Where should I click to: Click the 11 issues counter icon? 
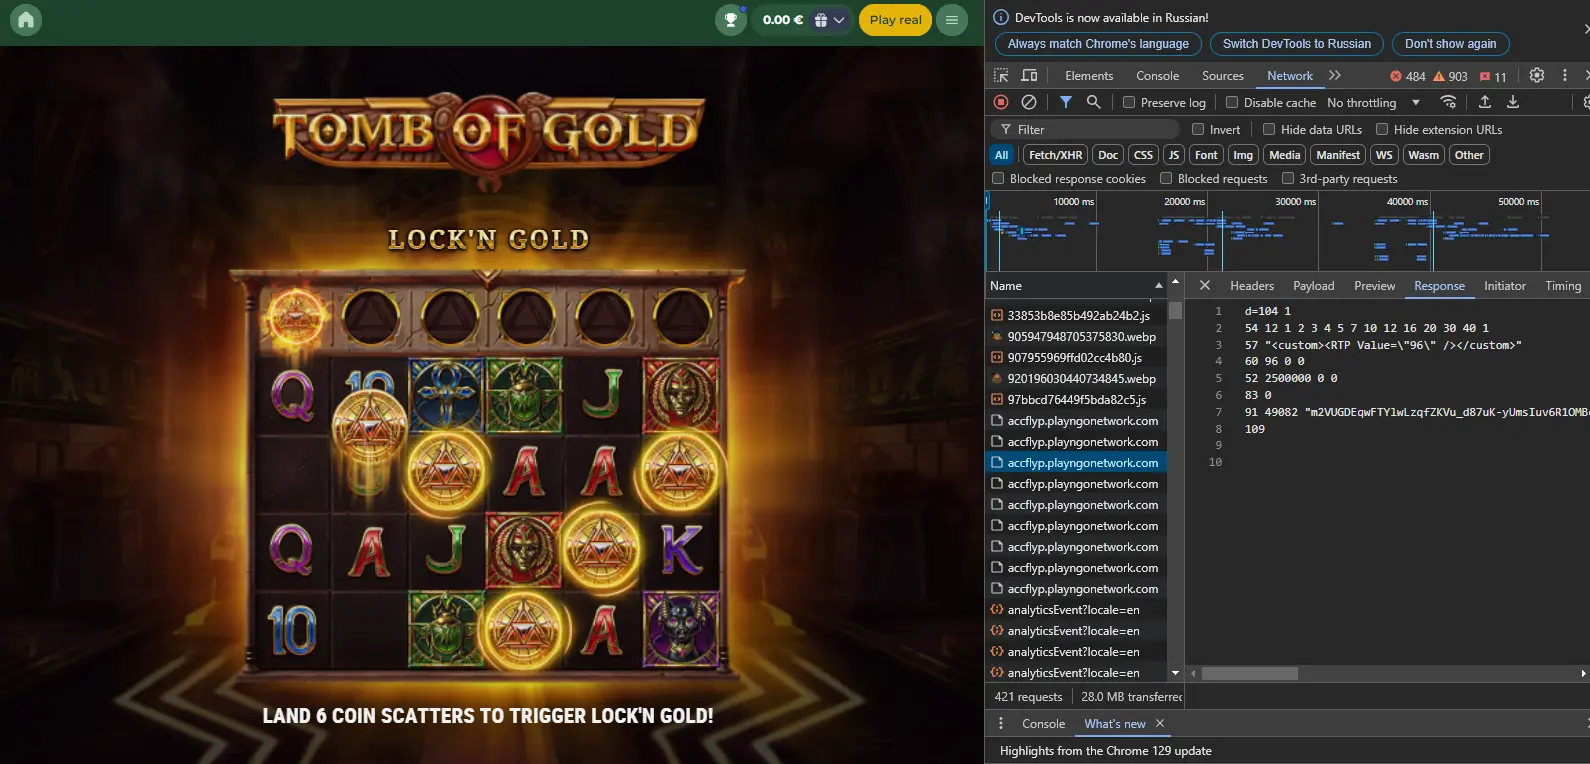[x=1493, y=77]
